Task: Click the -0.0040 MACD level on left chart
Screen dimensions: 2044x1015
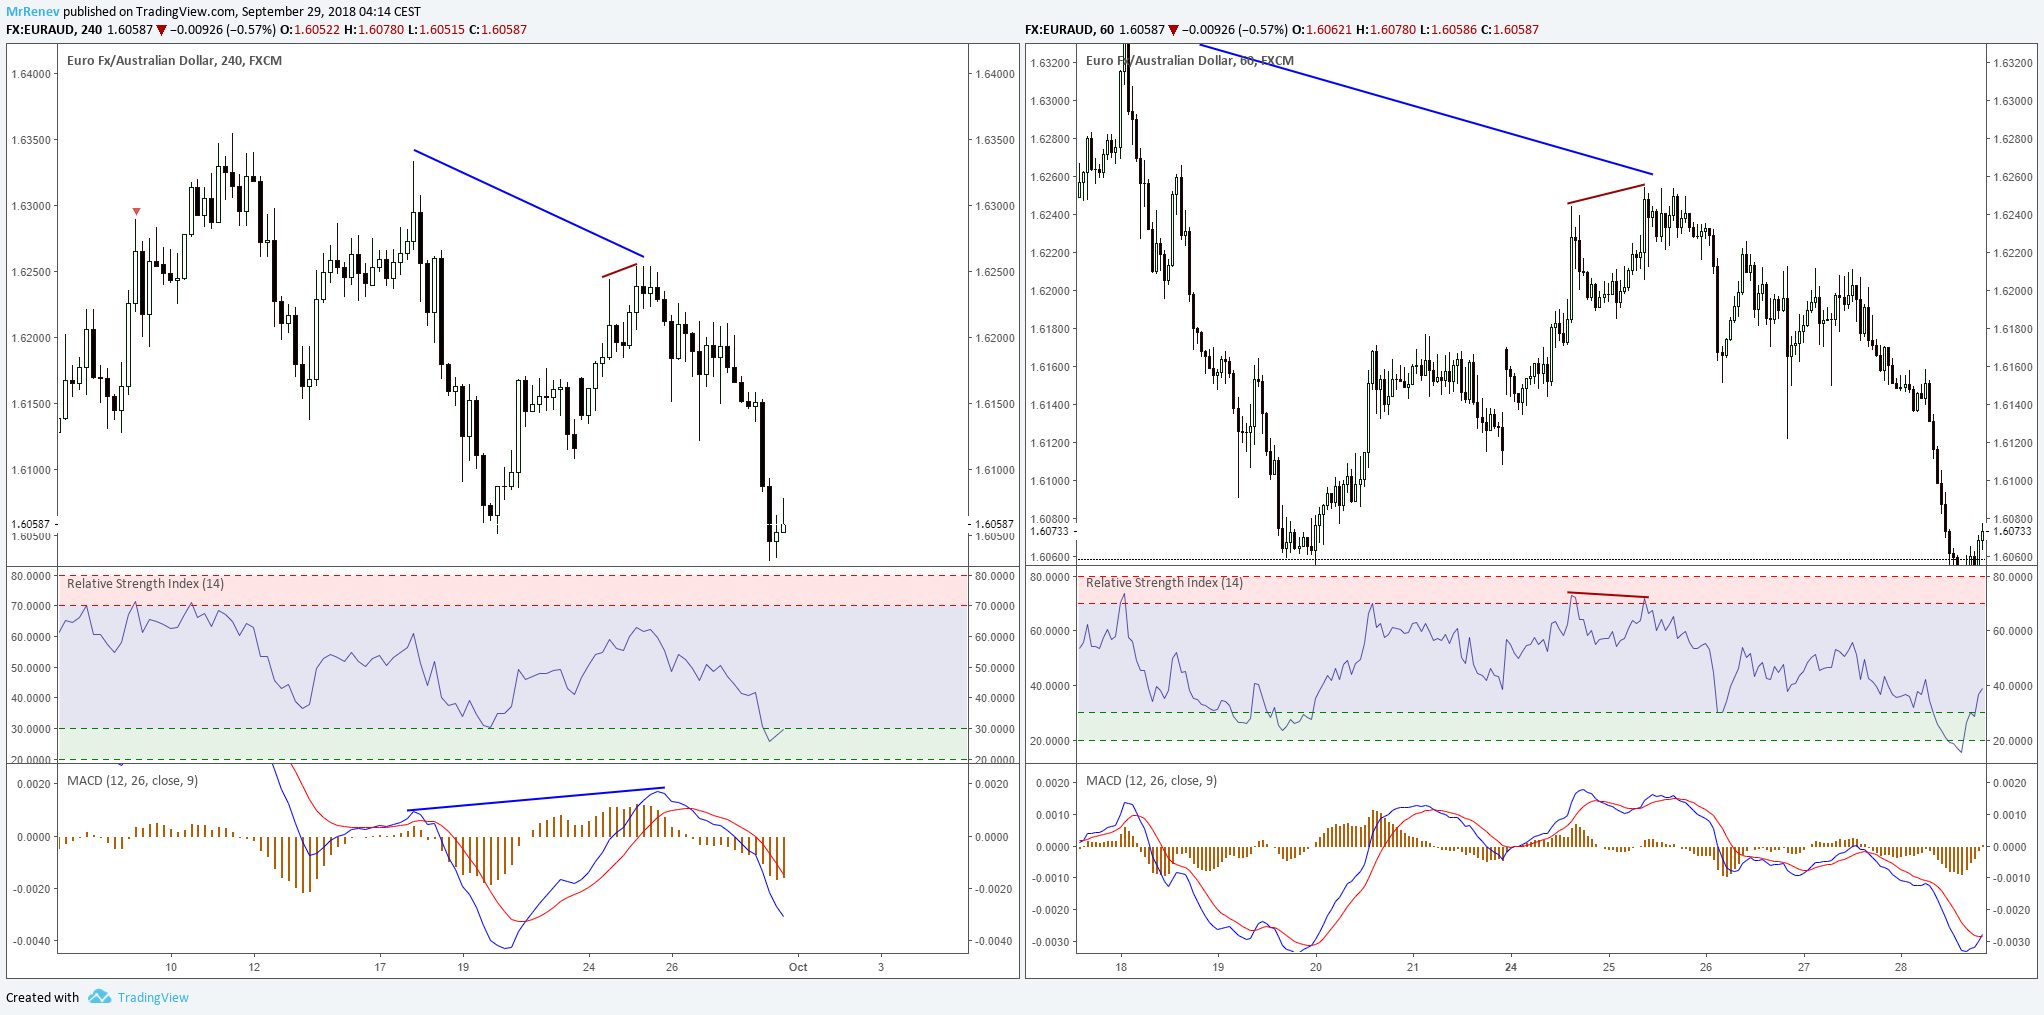Action: click(30, 941)
